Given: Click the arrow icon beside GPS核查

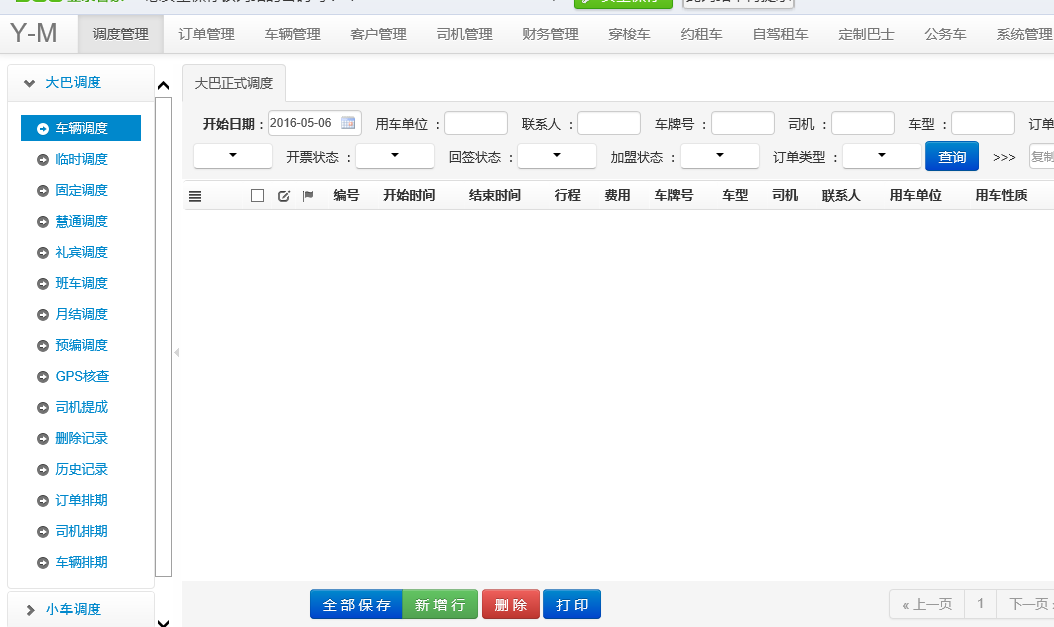Looking at the screenshot, I should 43,377.
